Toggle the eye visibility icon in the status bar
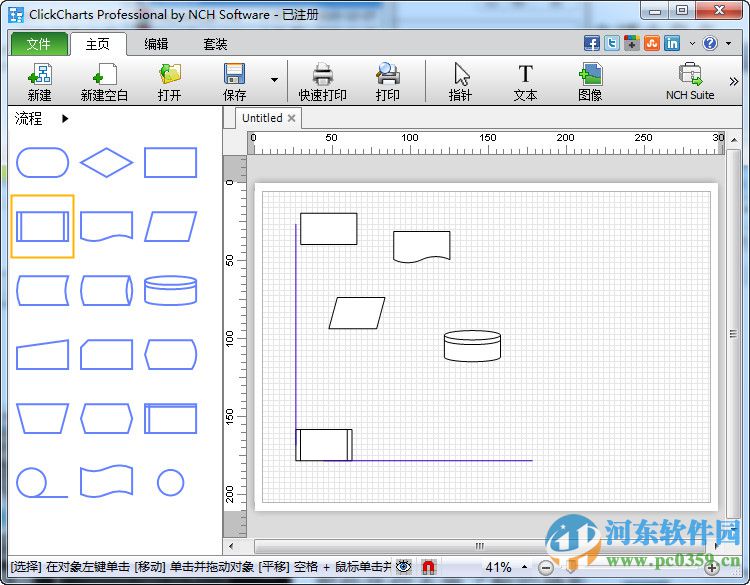The image size is (750, 585). [x=404, y=567]
